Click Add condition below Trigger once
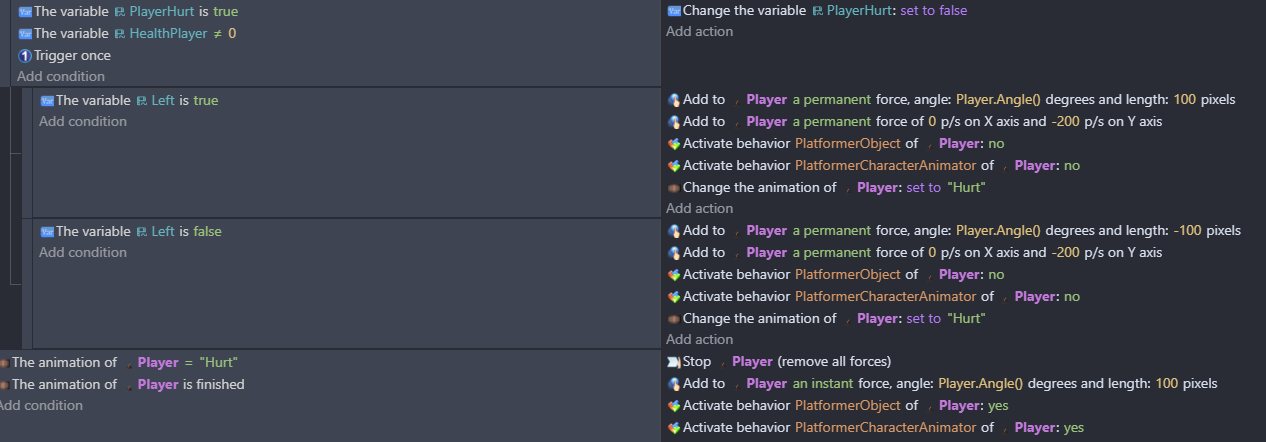1266x442 pixels. click(61, 77)
